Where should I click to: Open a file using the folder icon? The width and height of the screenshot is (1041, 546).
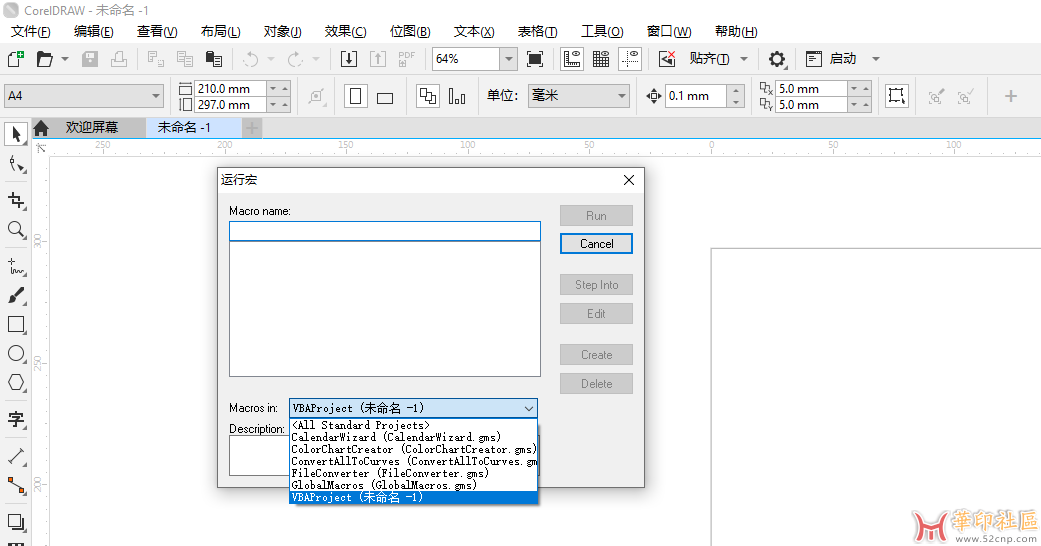tap(44, 59)
